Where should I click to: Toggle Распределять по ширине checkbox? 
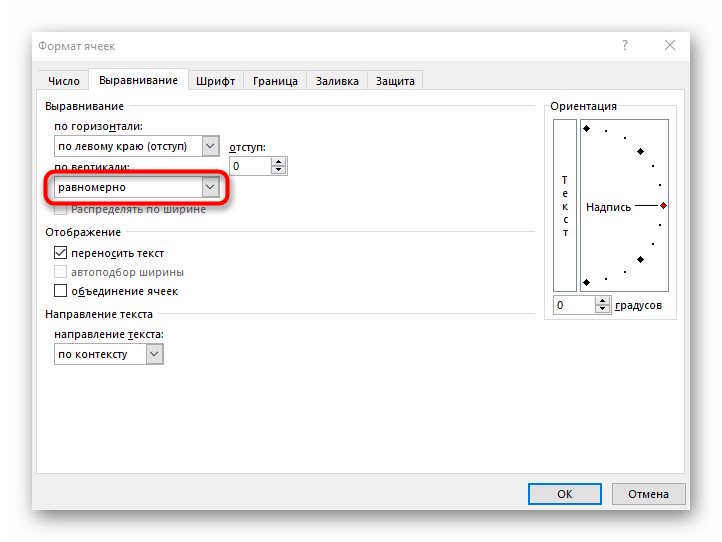[x=60, y=210]
